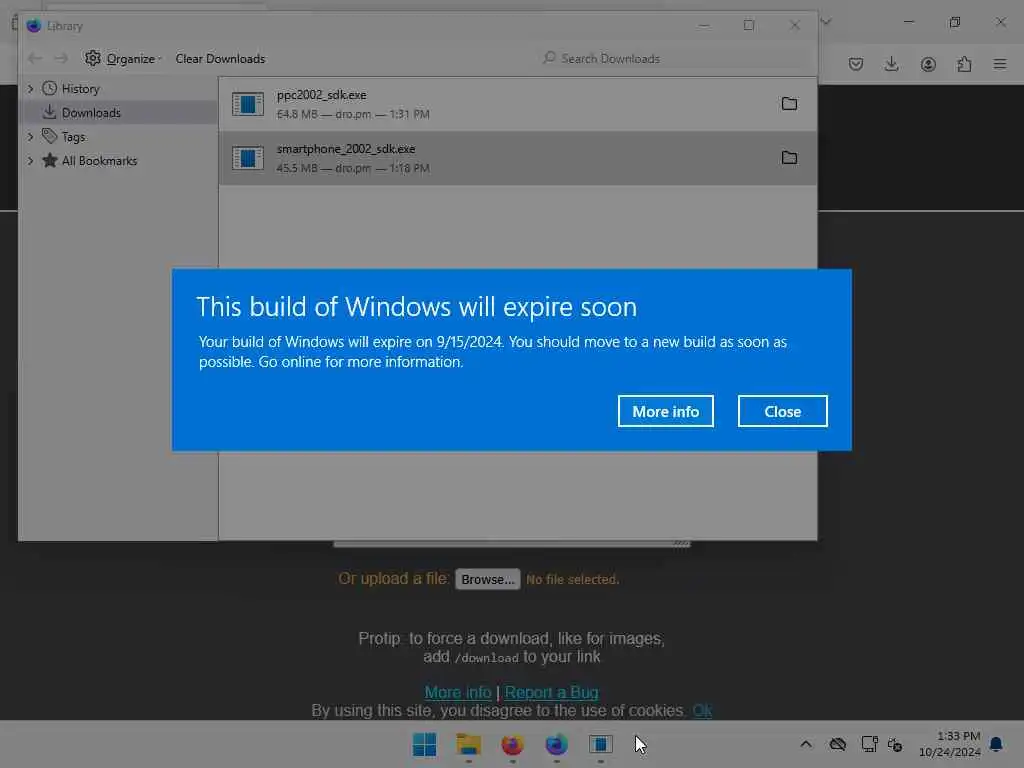
Task: Click the smartphone_2002_sdk.exe file icon
Action: (248, 158)
